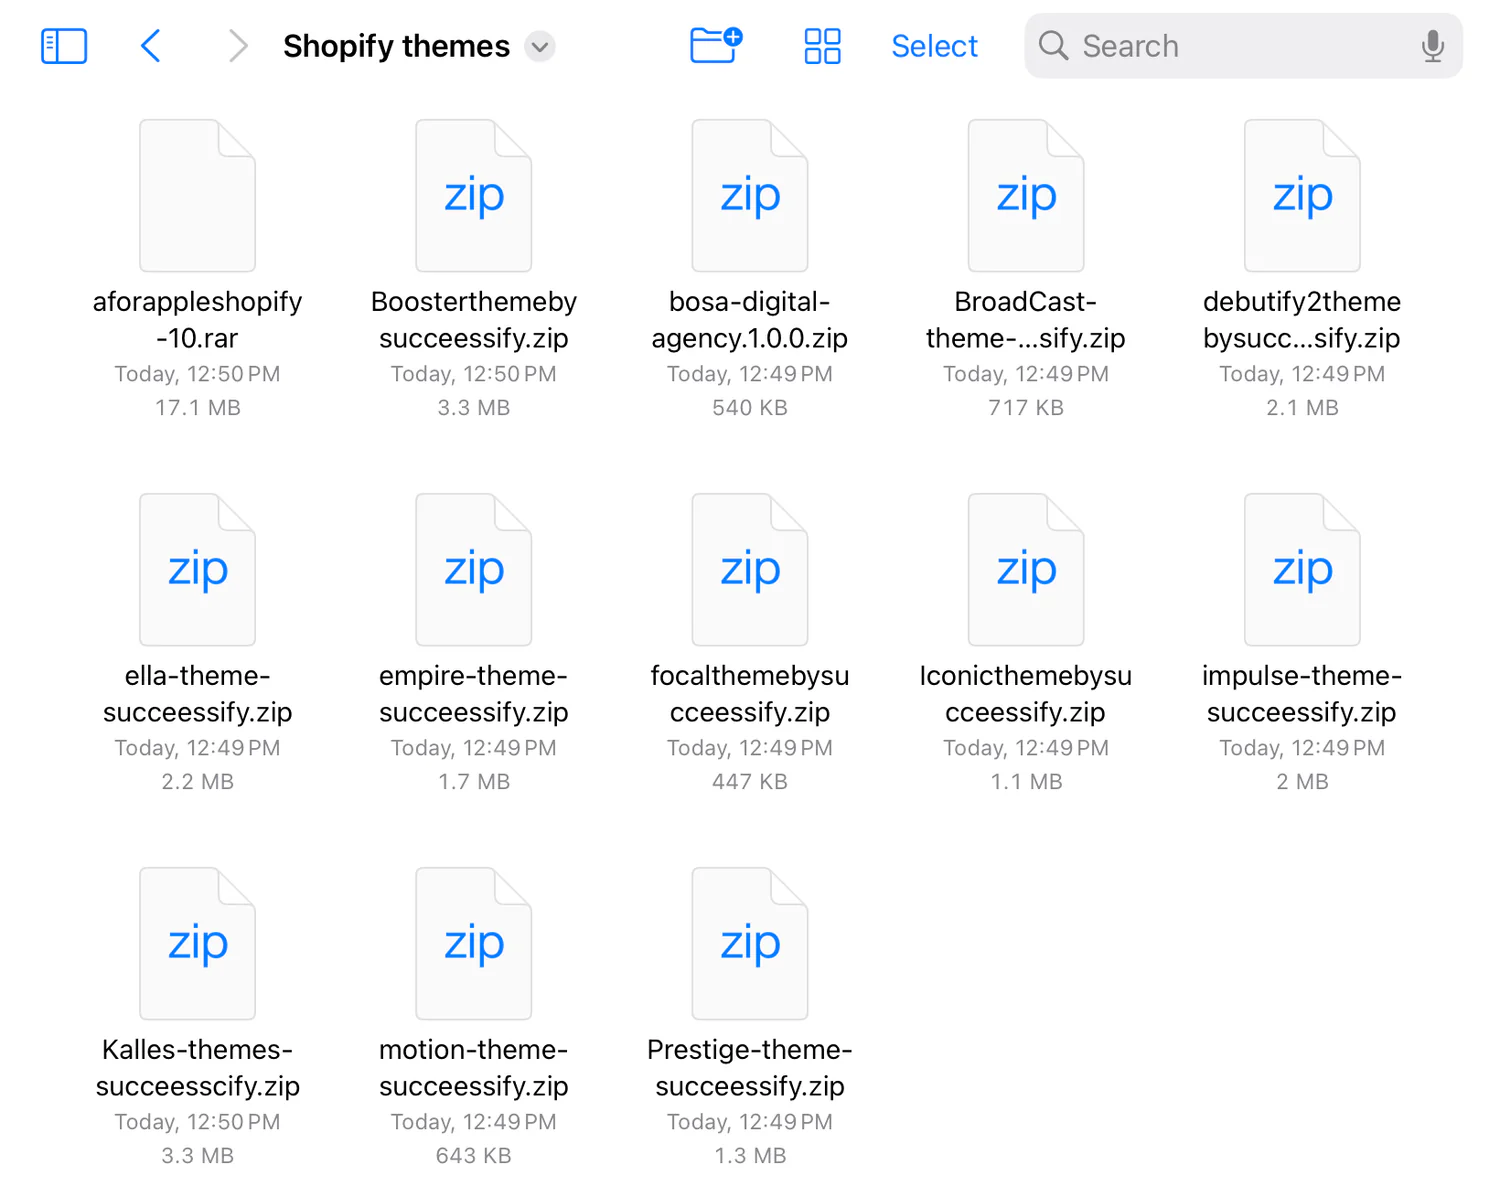Create a new folder

[x=716, y=45]
